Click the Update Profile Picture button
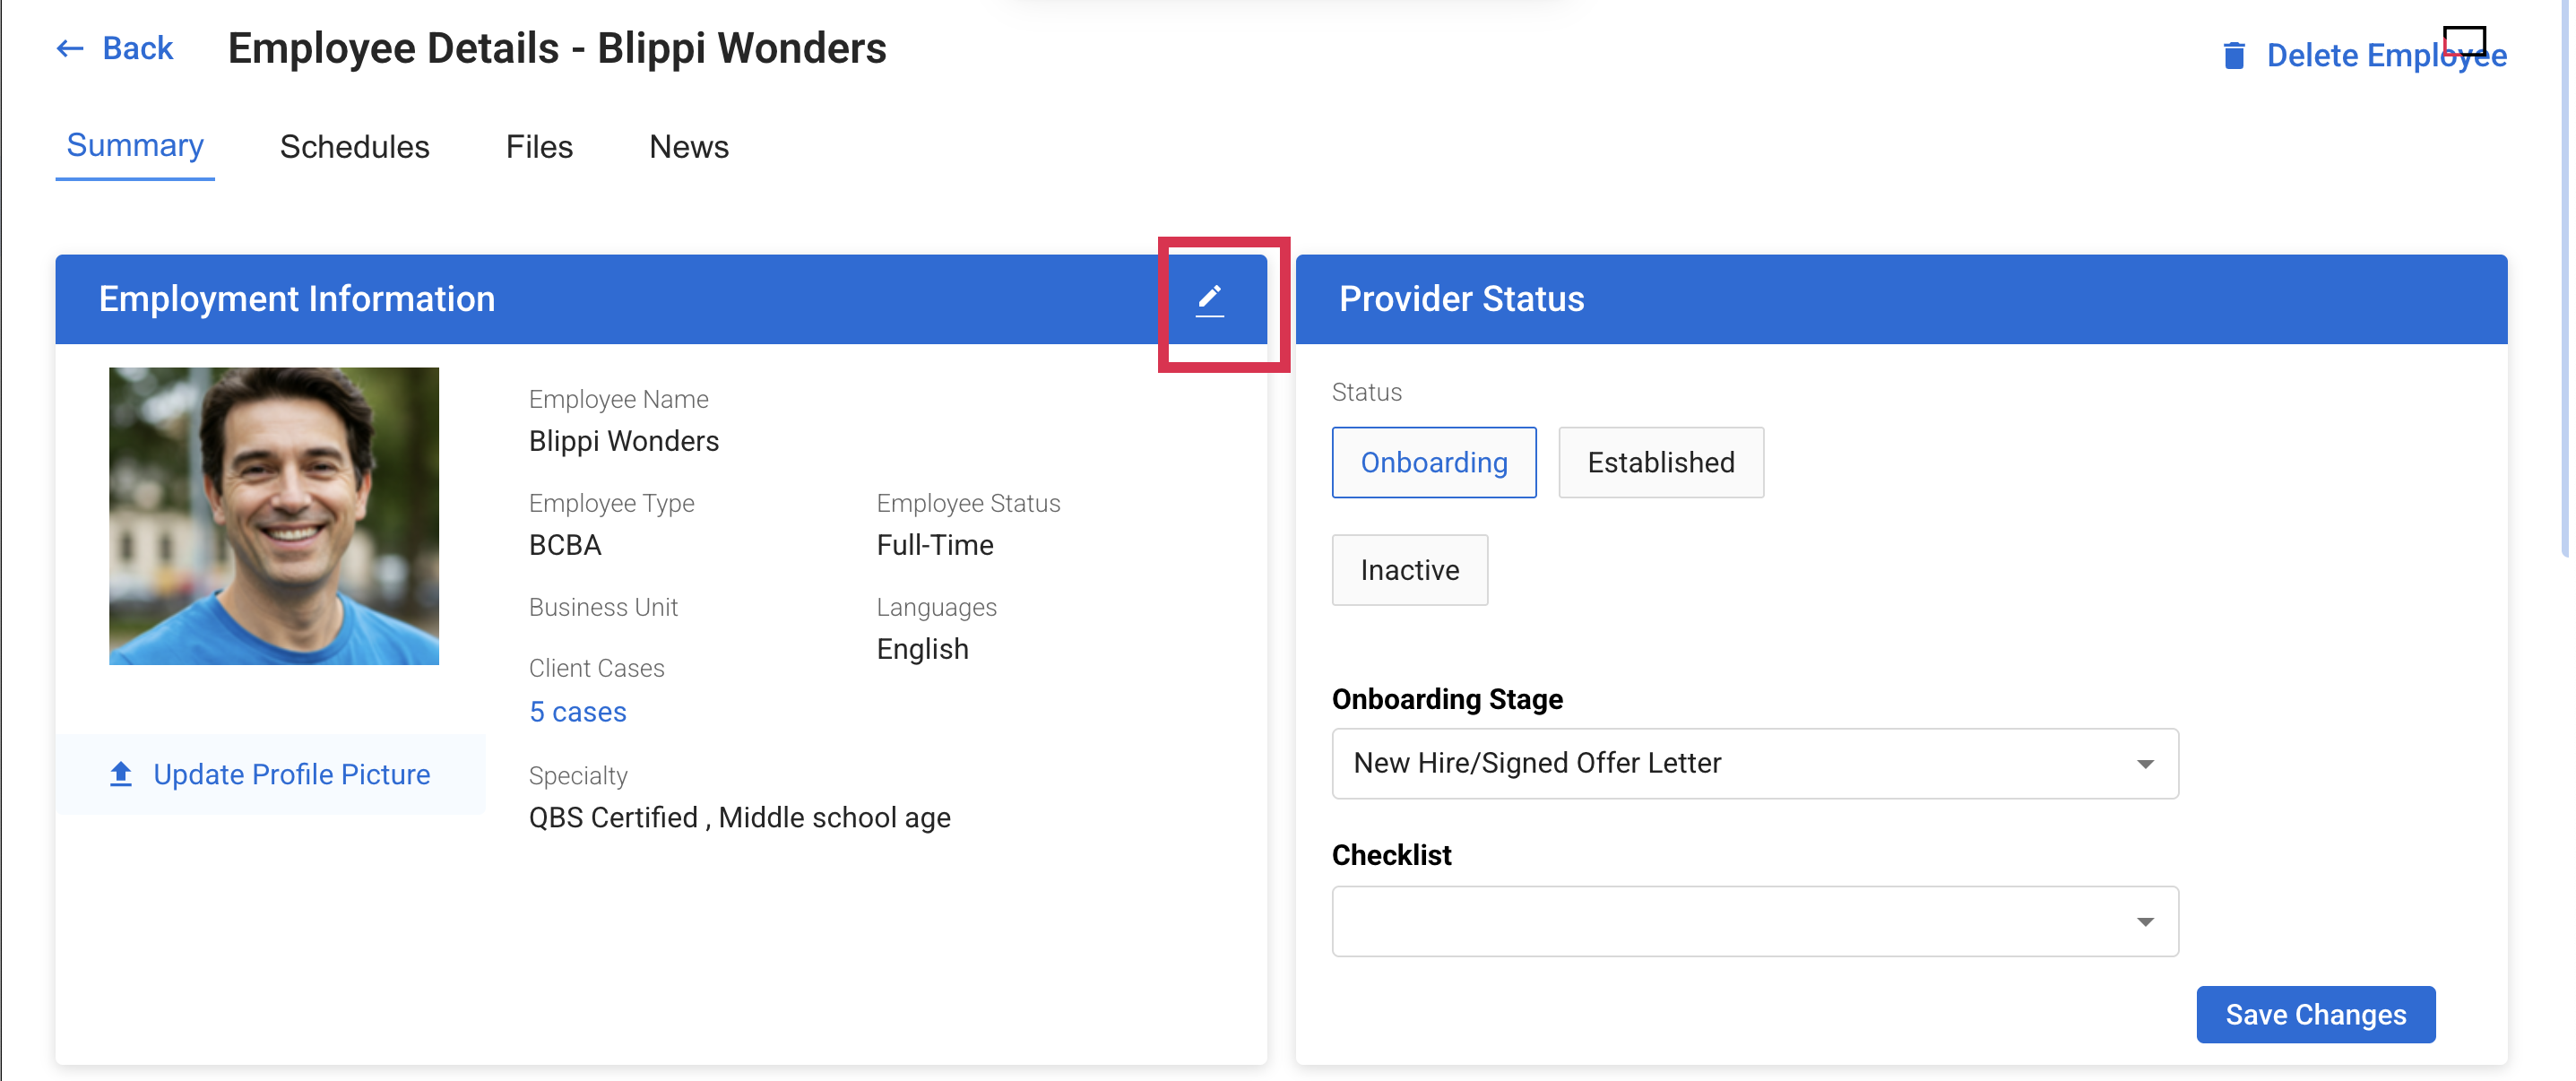This screenshot has width=2576, height=1081. [290, 774]
